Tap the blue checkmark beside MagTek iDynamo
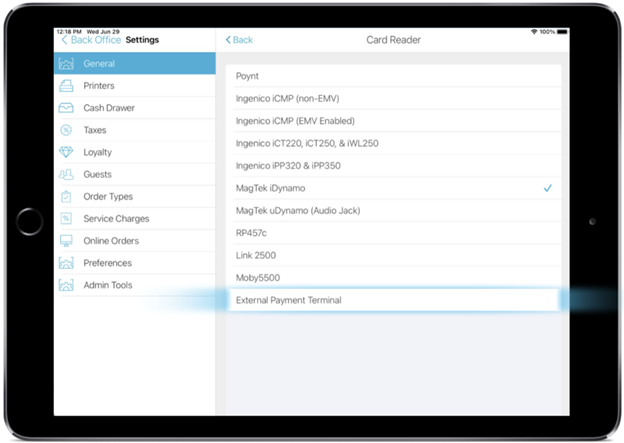The width and height of the screenshot is (624, 443). (548, 188)
